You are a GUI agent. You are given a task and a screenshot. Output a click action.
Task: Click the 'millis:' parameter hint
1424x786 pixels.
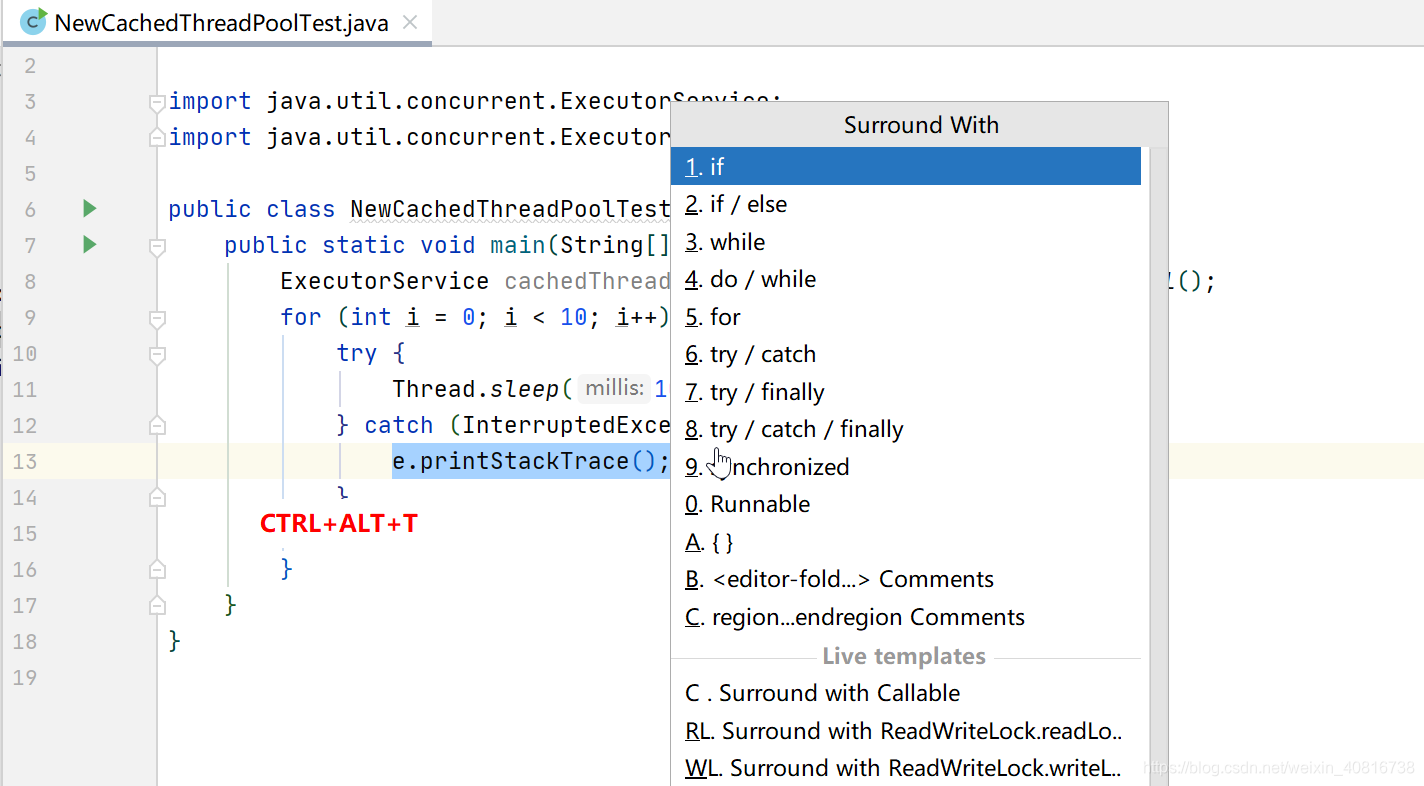[x=614, y=389]
